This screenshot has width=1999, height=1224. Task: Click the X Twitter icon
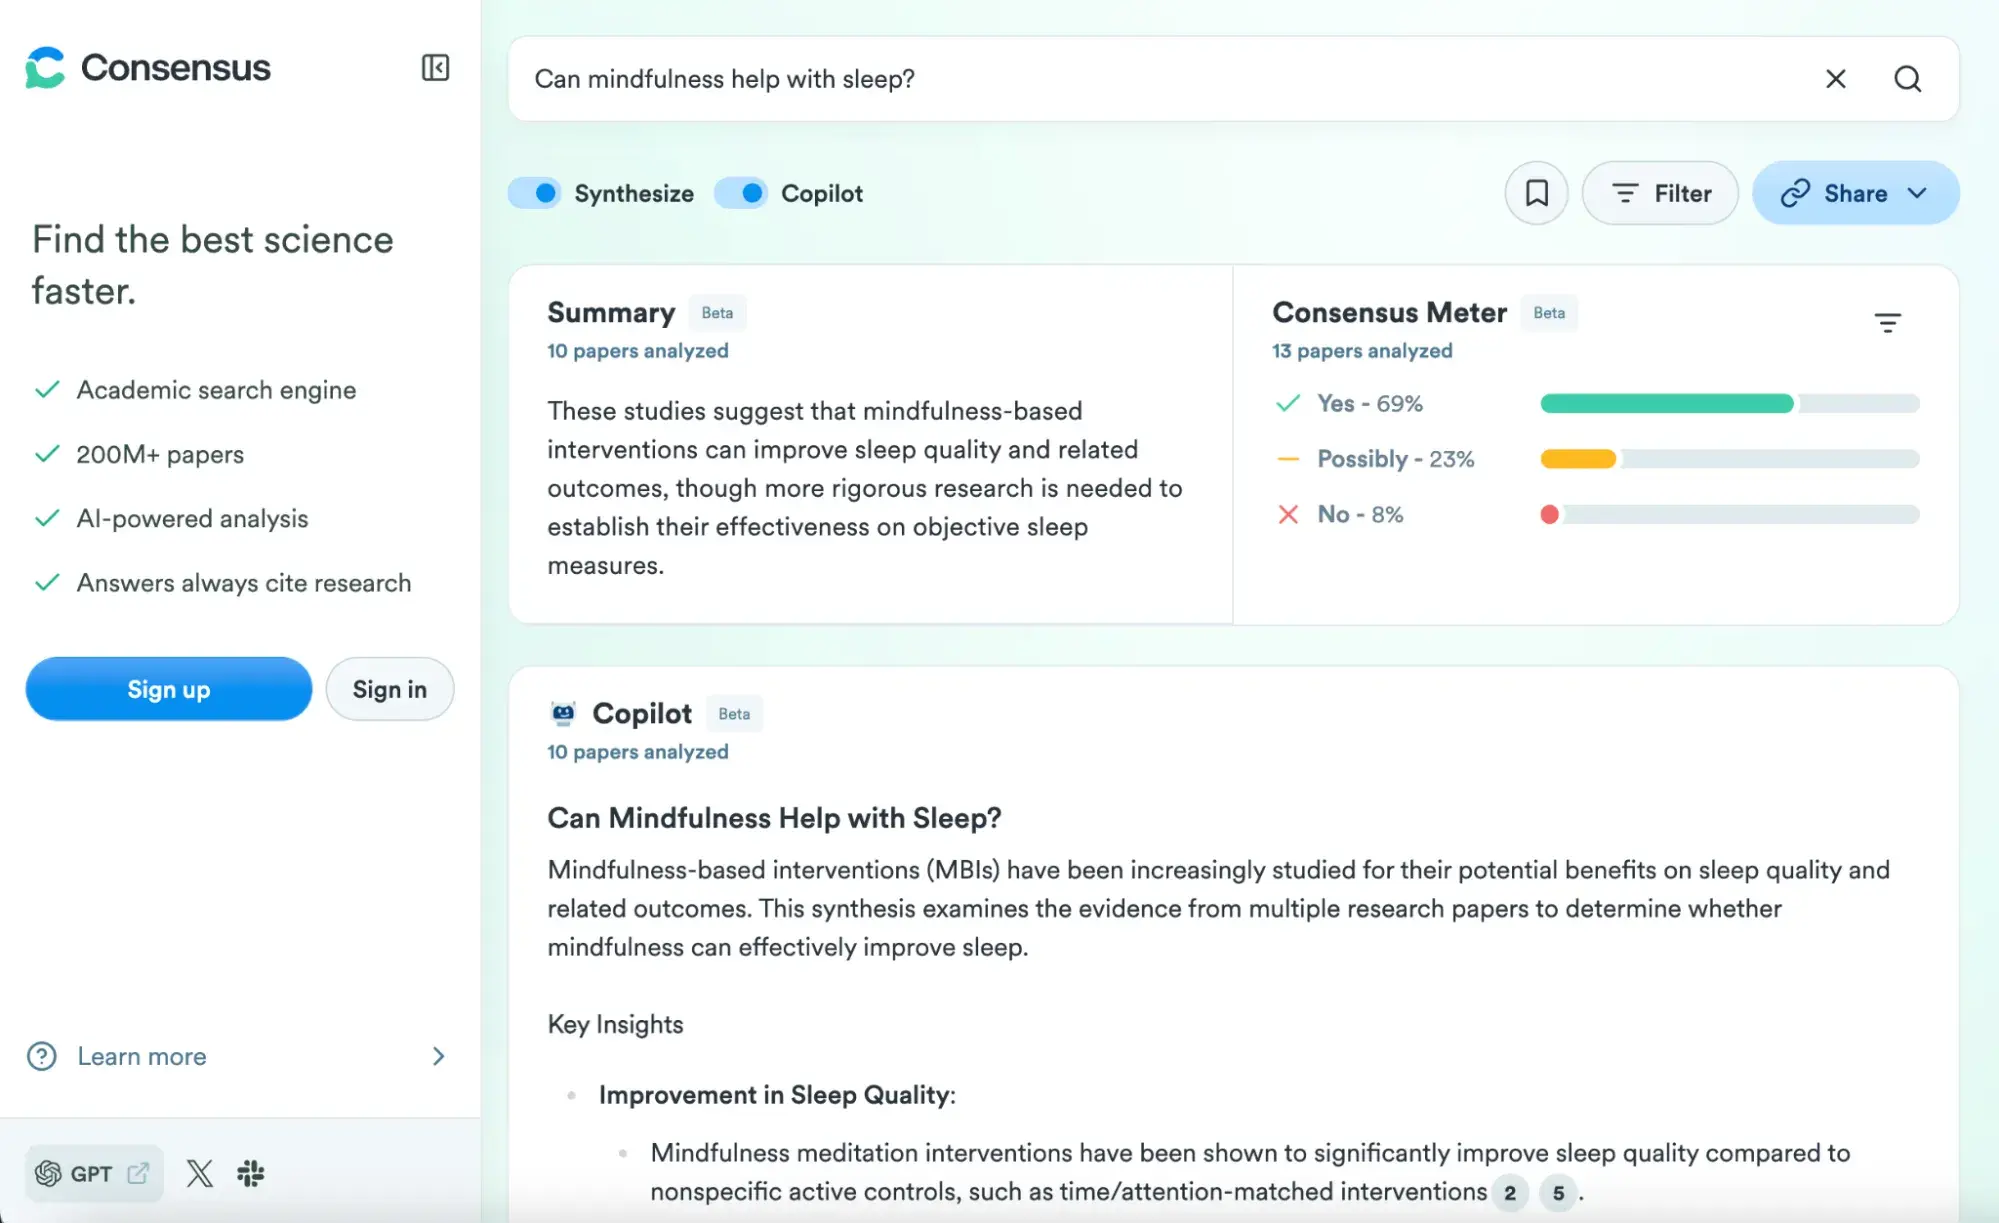pos(200,1173)
